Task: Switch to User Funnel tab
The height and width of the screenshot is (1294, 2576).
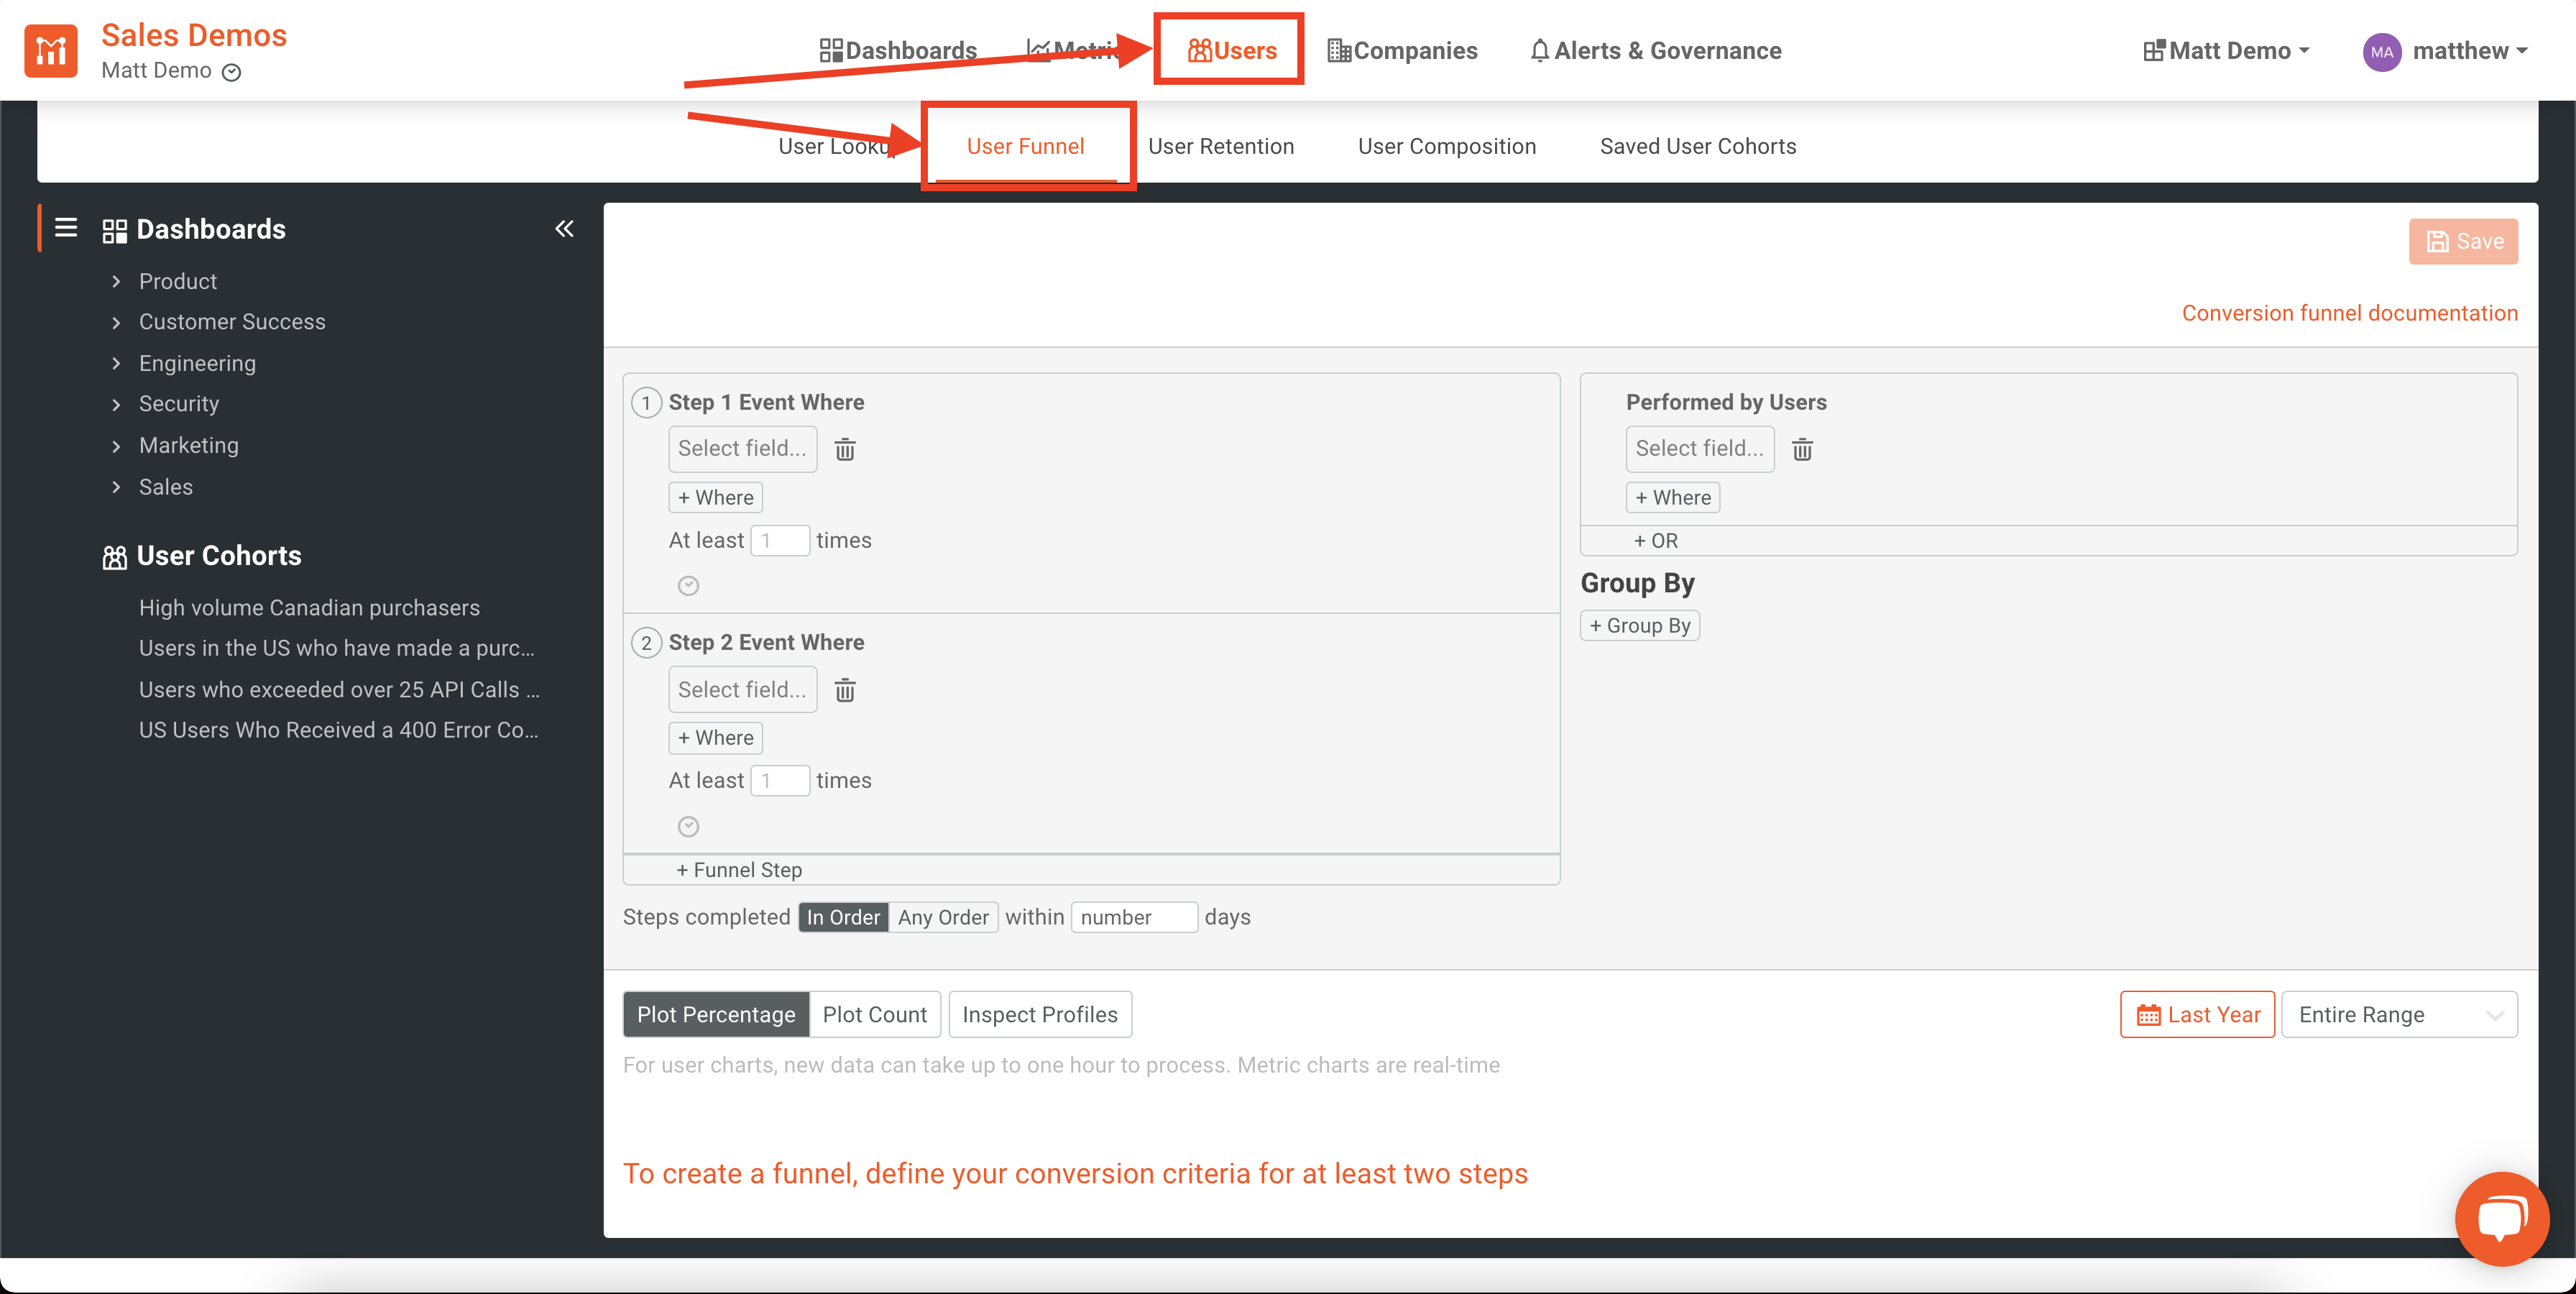Action: tap(1025, 146)
